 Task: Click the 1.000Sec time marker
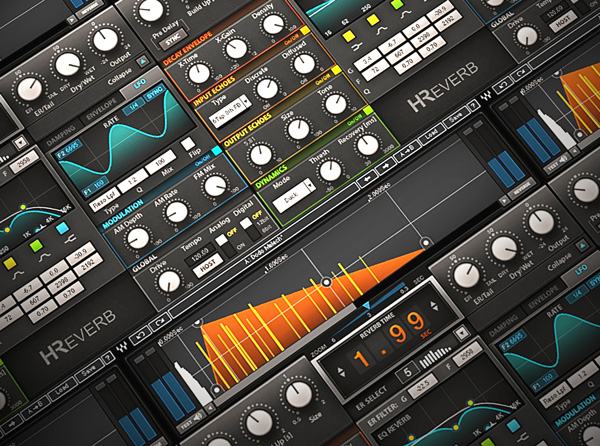(x=277, y=264)
